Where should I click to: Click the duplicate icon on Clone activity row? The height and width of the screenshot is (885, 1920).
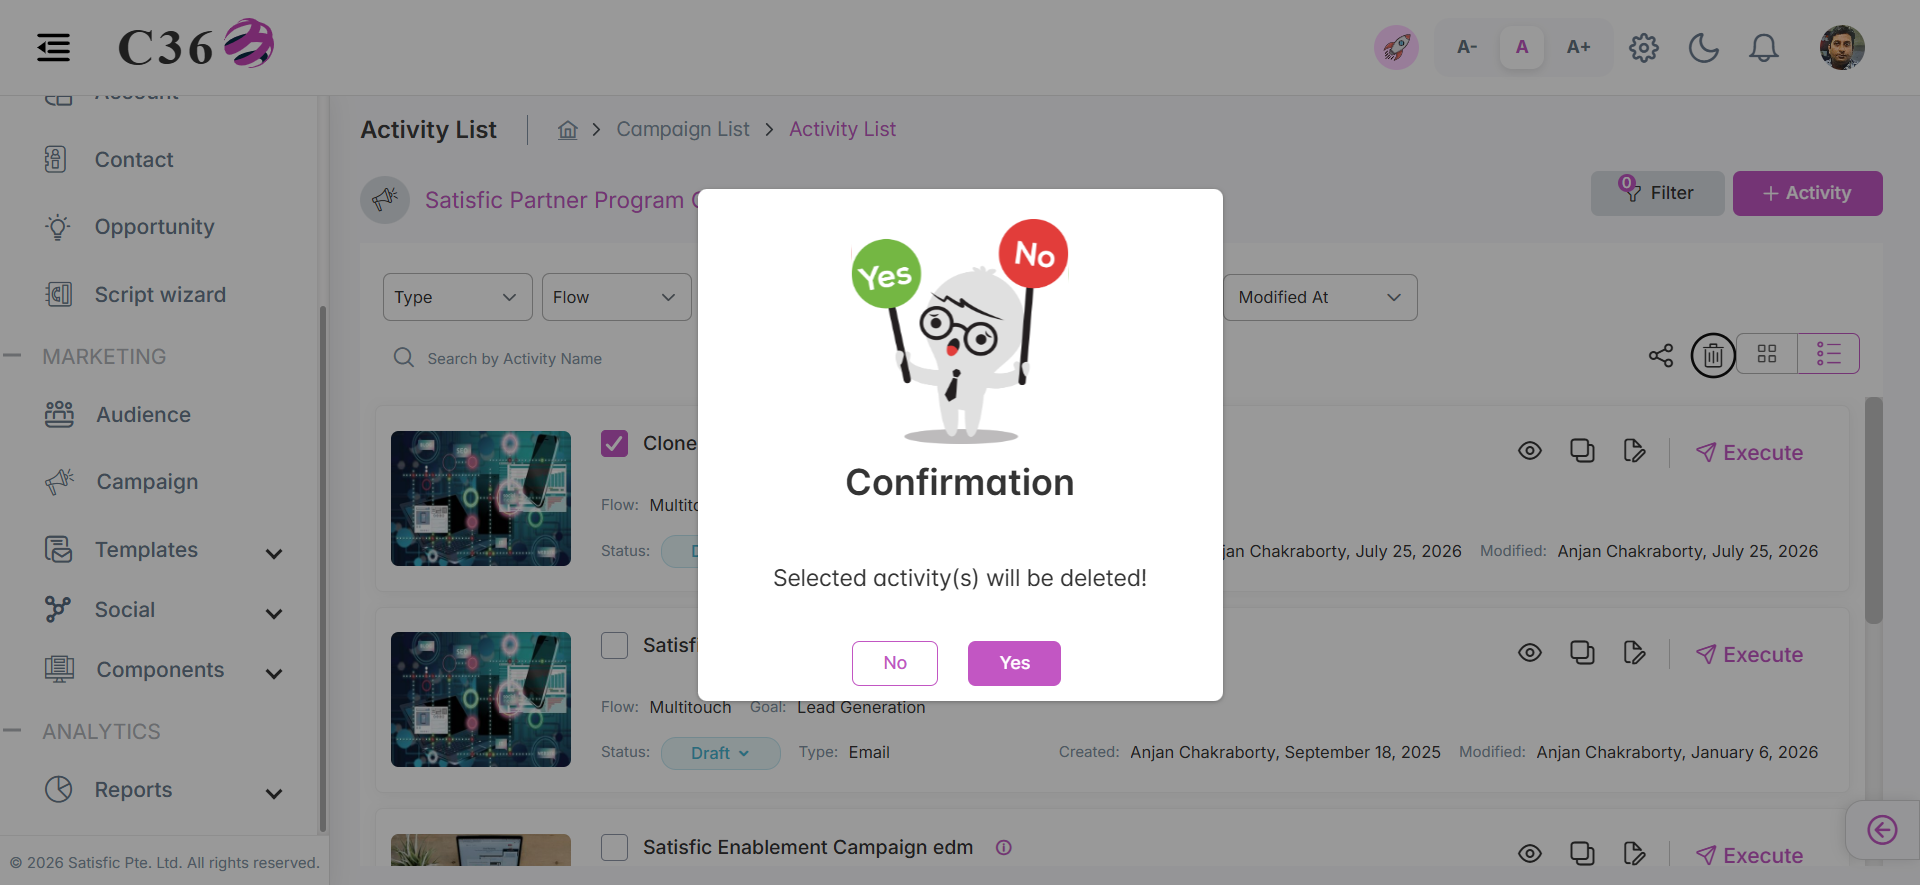click(x=1582, y=451)
